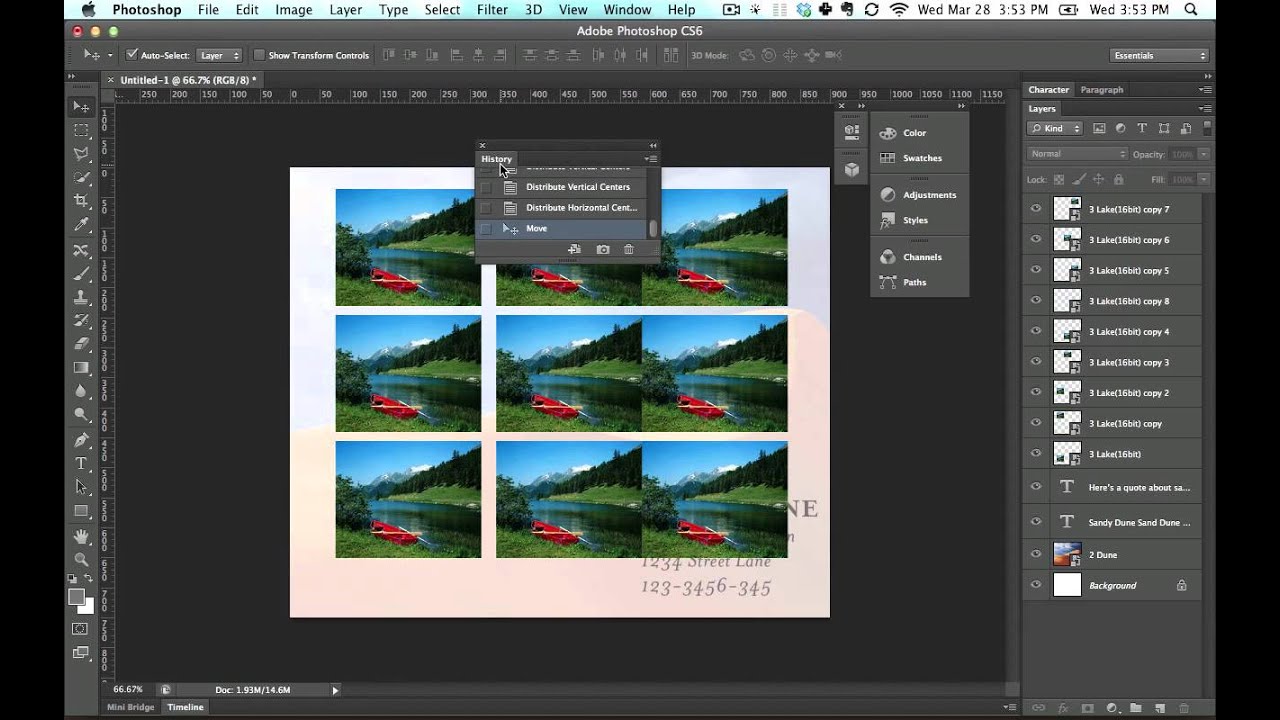Select the Pen tool
Screen dimensions: 1280x720
tap(81, 440)
